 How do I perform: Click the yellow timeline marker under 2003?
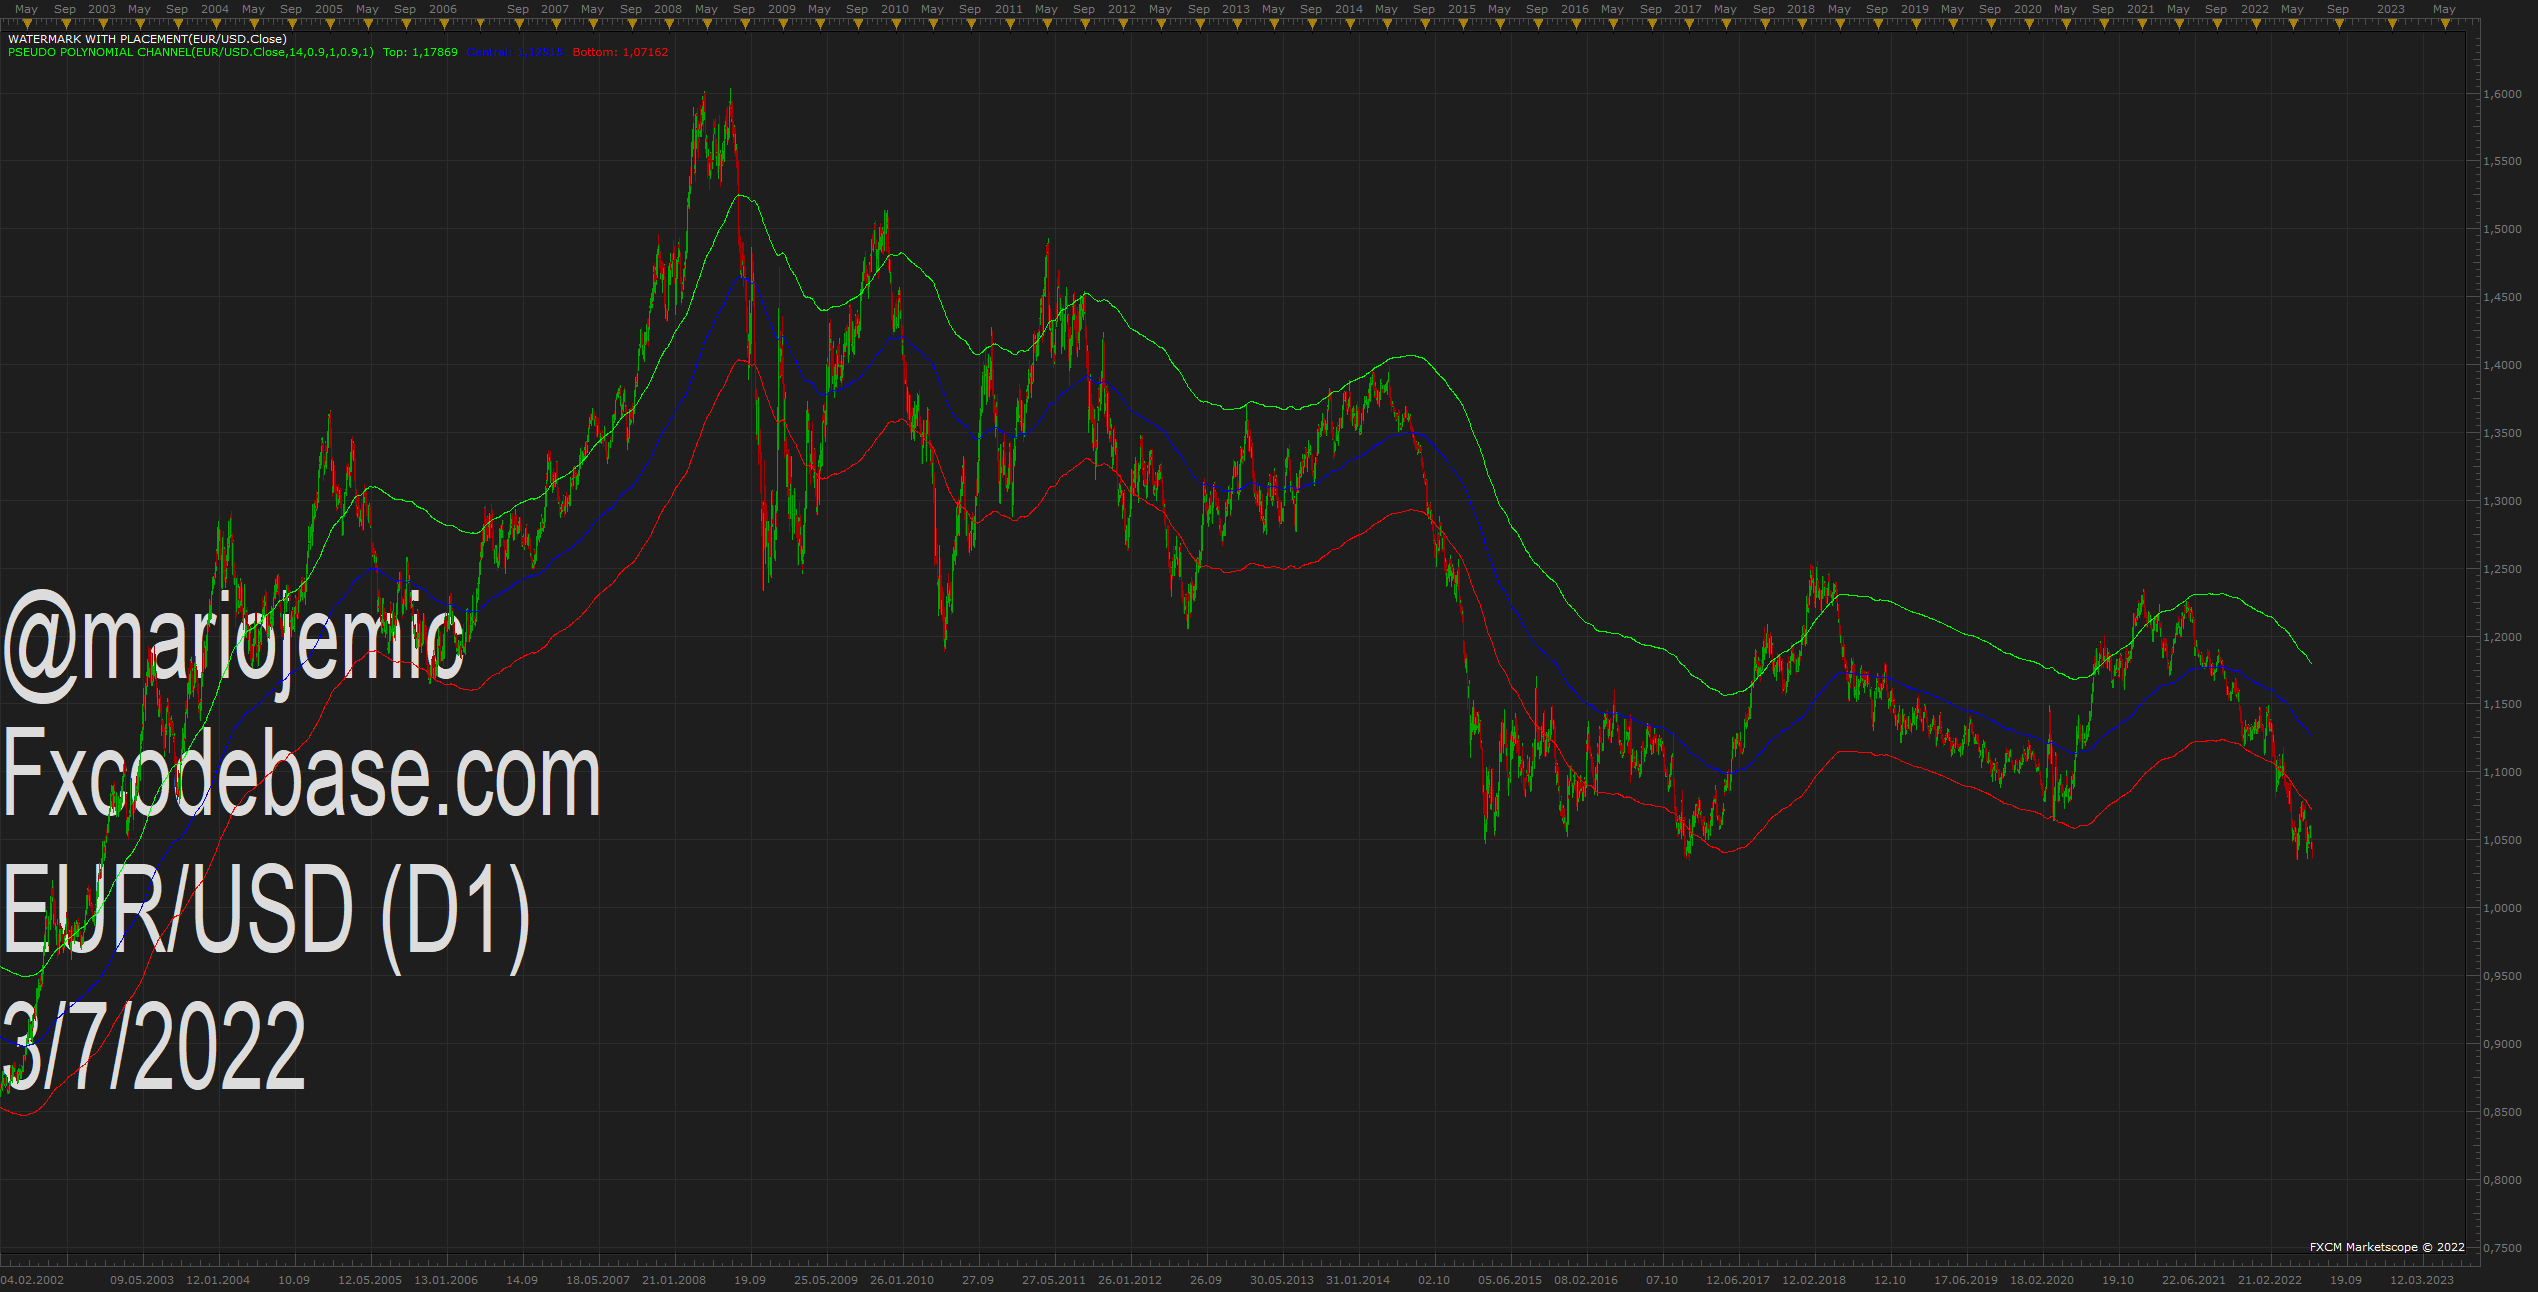(103, 23)
